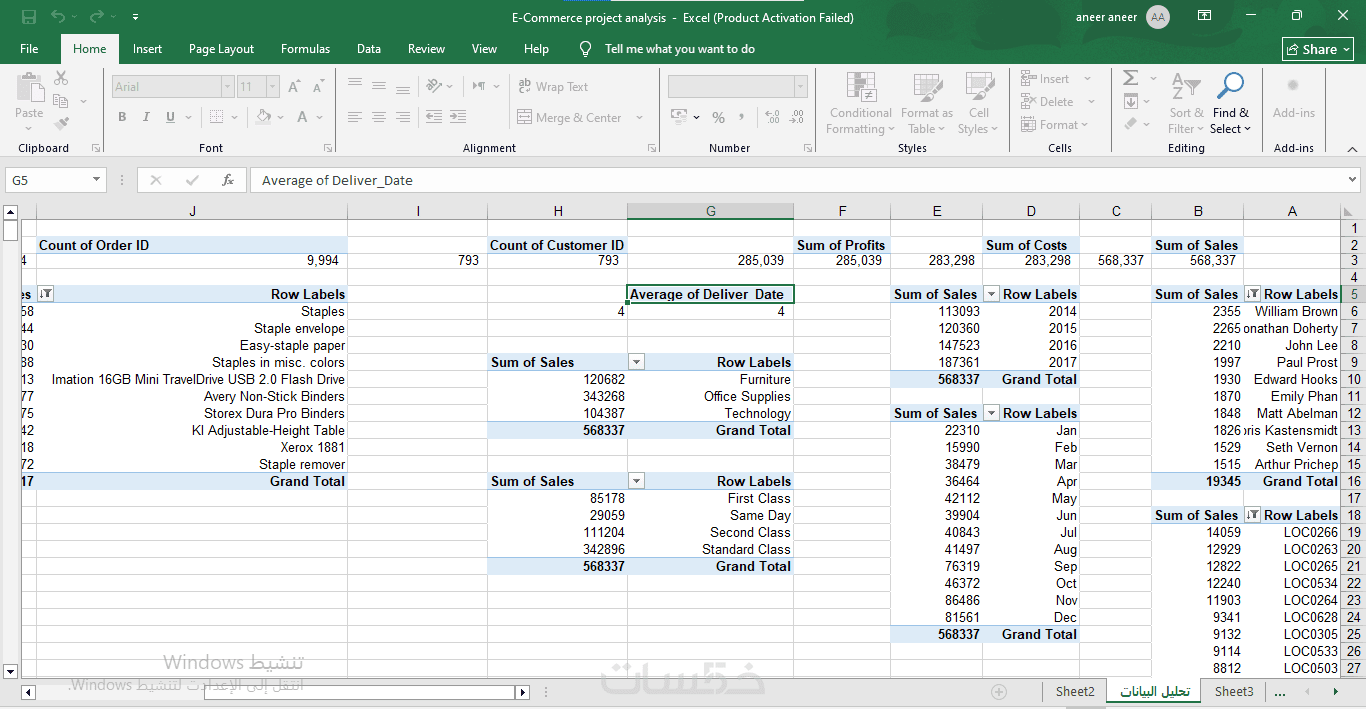Switch to the Insert ribbon tab
The height and width of the screenshot is (709, 1366).
[147, 49]
